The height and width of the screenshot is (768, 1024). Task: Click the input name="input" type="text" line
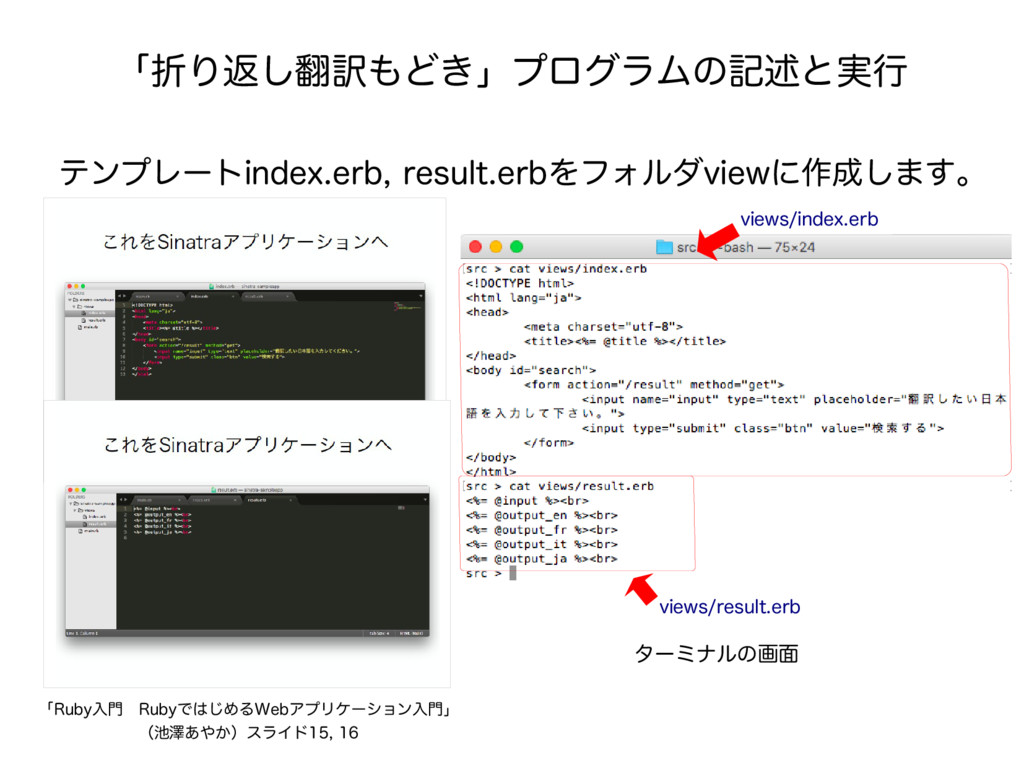[x=736, y=406]
